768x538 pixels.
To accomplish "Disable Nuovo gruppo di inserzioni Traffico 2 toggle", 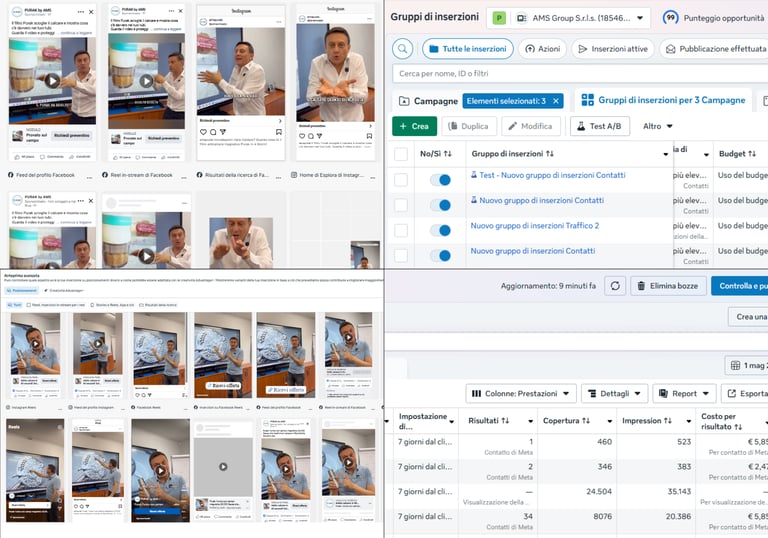I will click(x=440, y=230).
